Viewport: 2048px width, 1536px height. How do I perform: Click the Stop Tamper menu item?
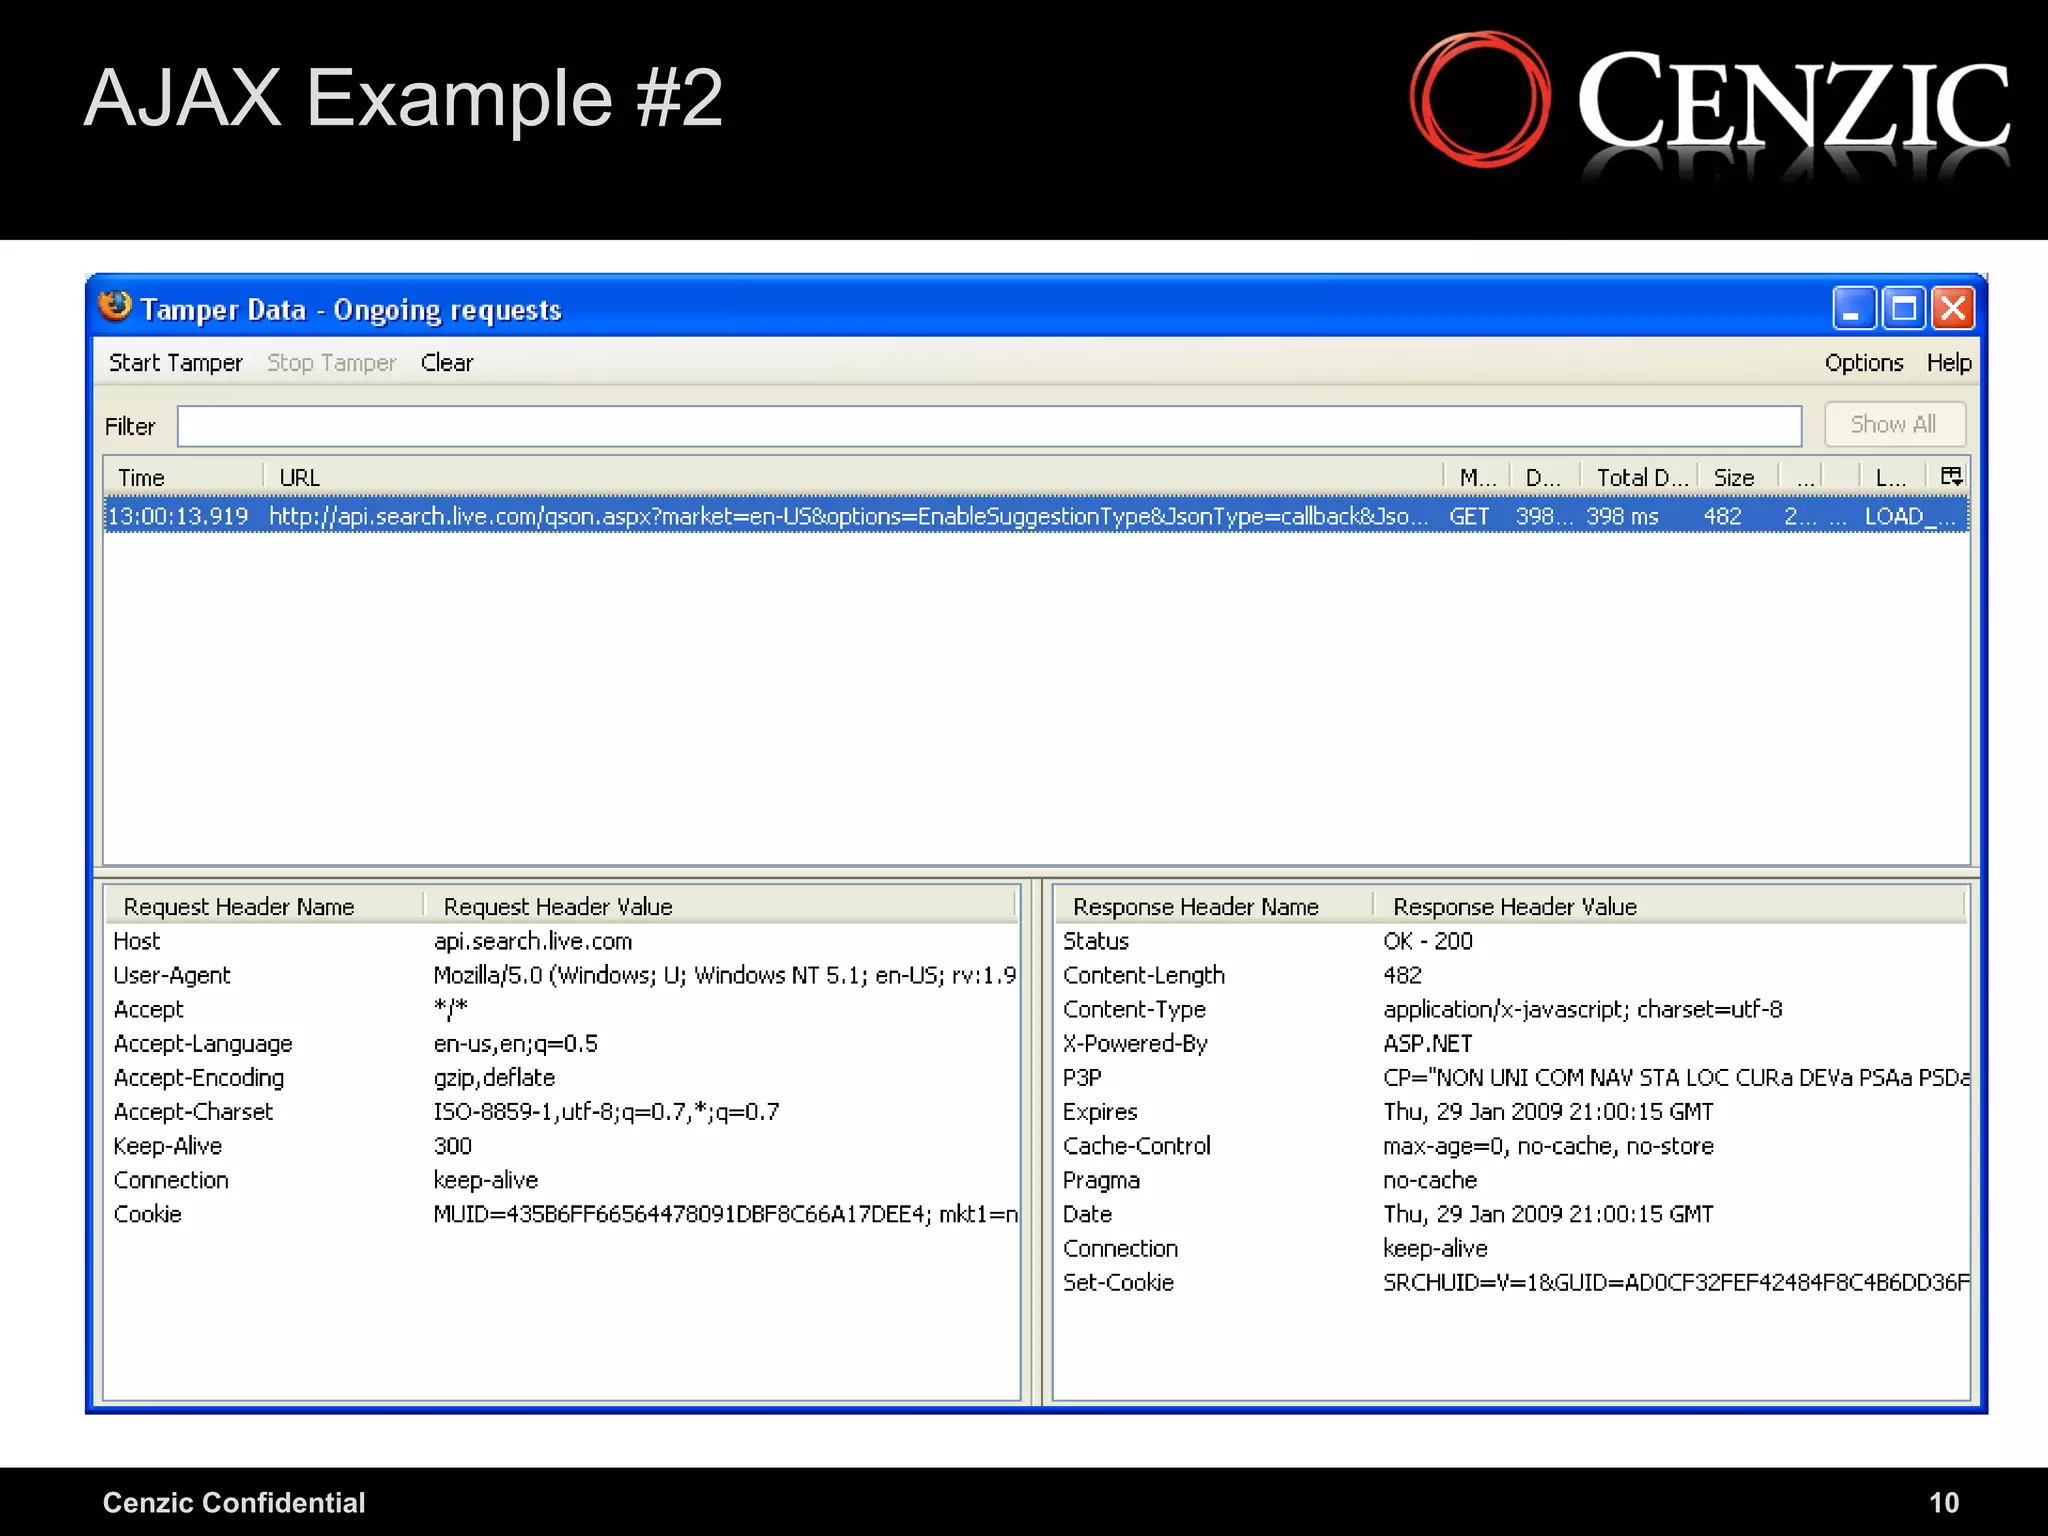pyautogui.click(x=331, y=363)
